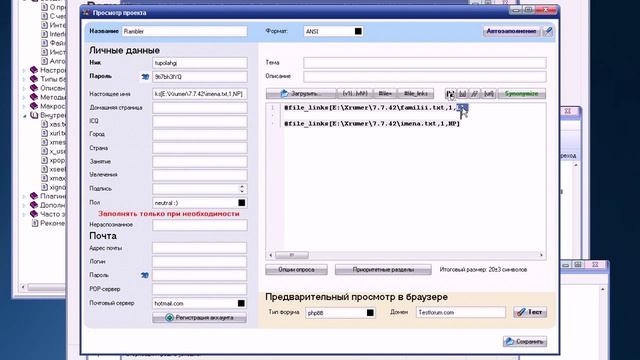Click the password generator icon beside Пароль under Личные данные
The height and width of the screenshot is (360, 640).
[x=145, y=76]
